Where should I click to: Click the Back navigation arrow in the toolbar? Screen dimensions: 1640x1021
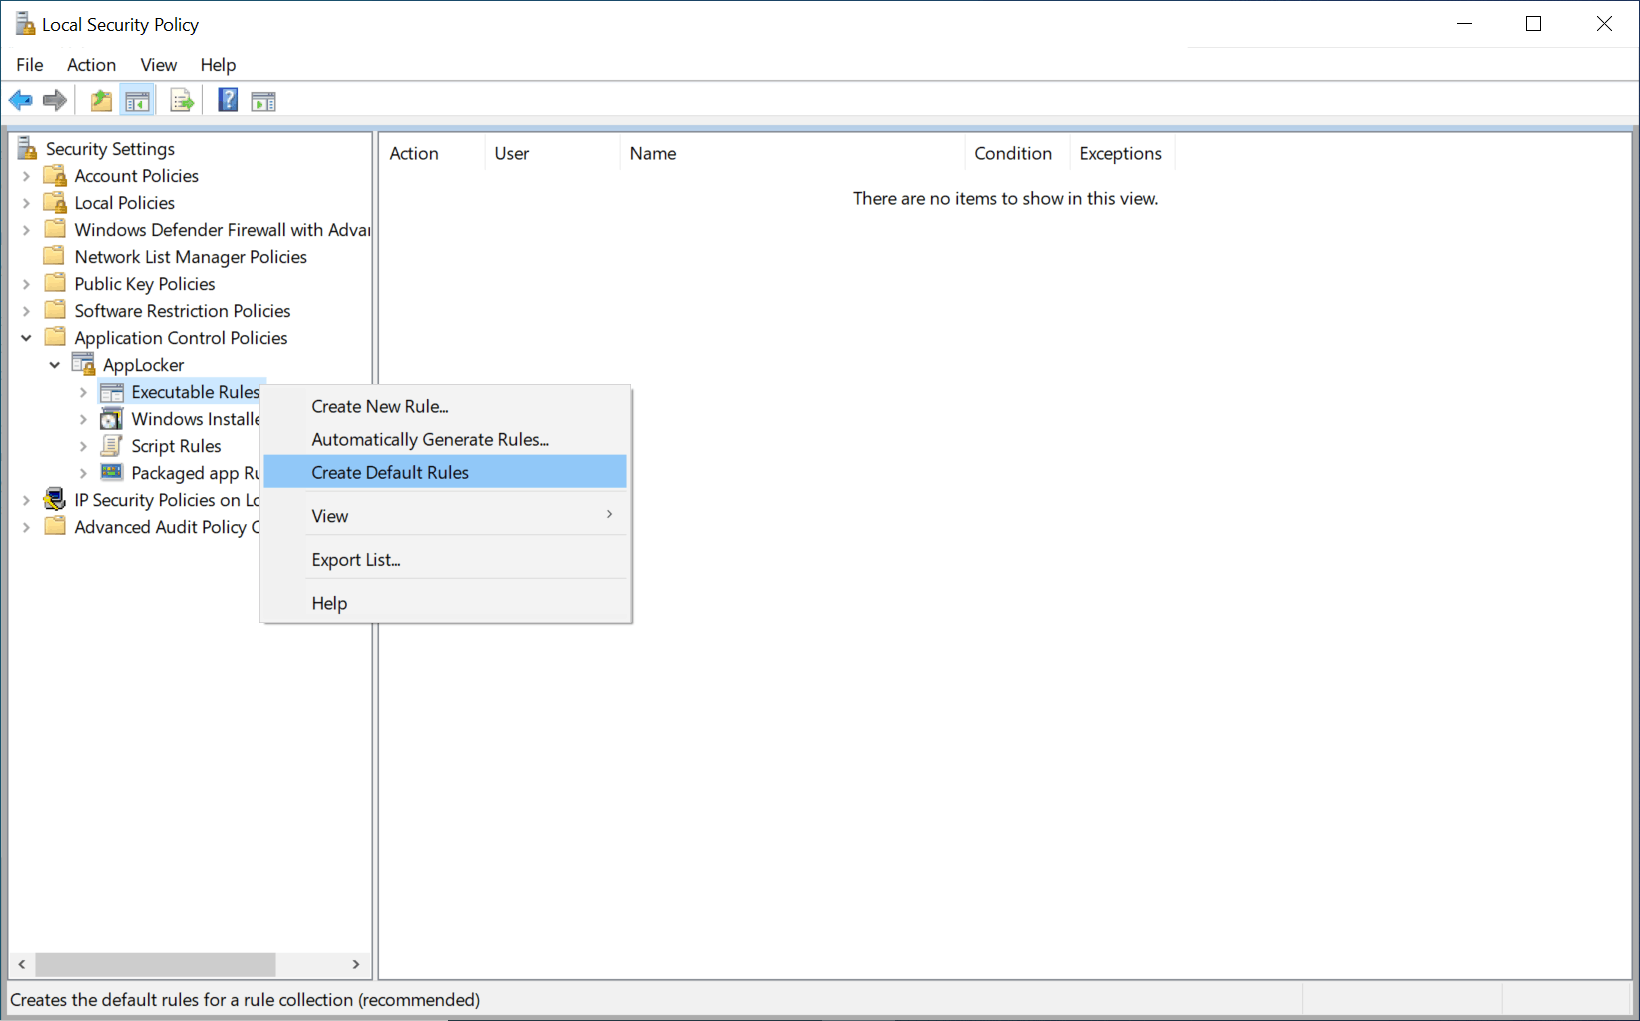tap(20, 99)
